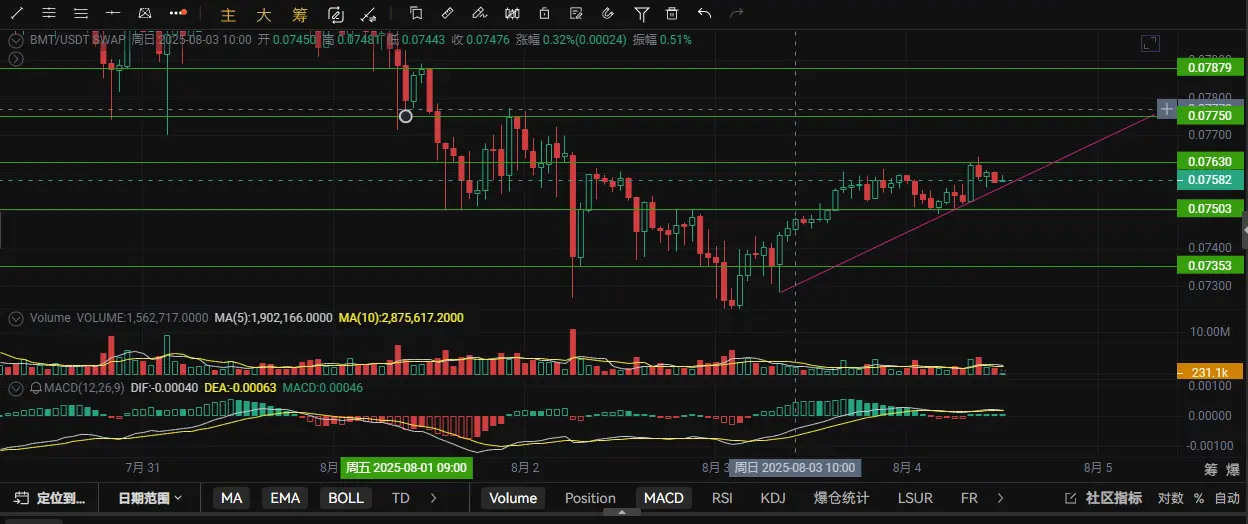Choose the horizontal lines drawing tool

tap(81, 14)
